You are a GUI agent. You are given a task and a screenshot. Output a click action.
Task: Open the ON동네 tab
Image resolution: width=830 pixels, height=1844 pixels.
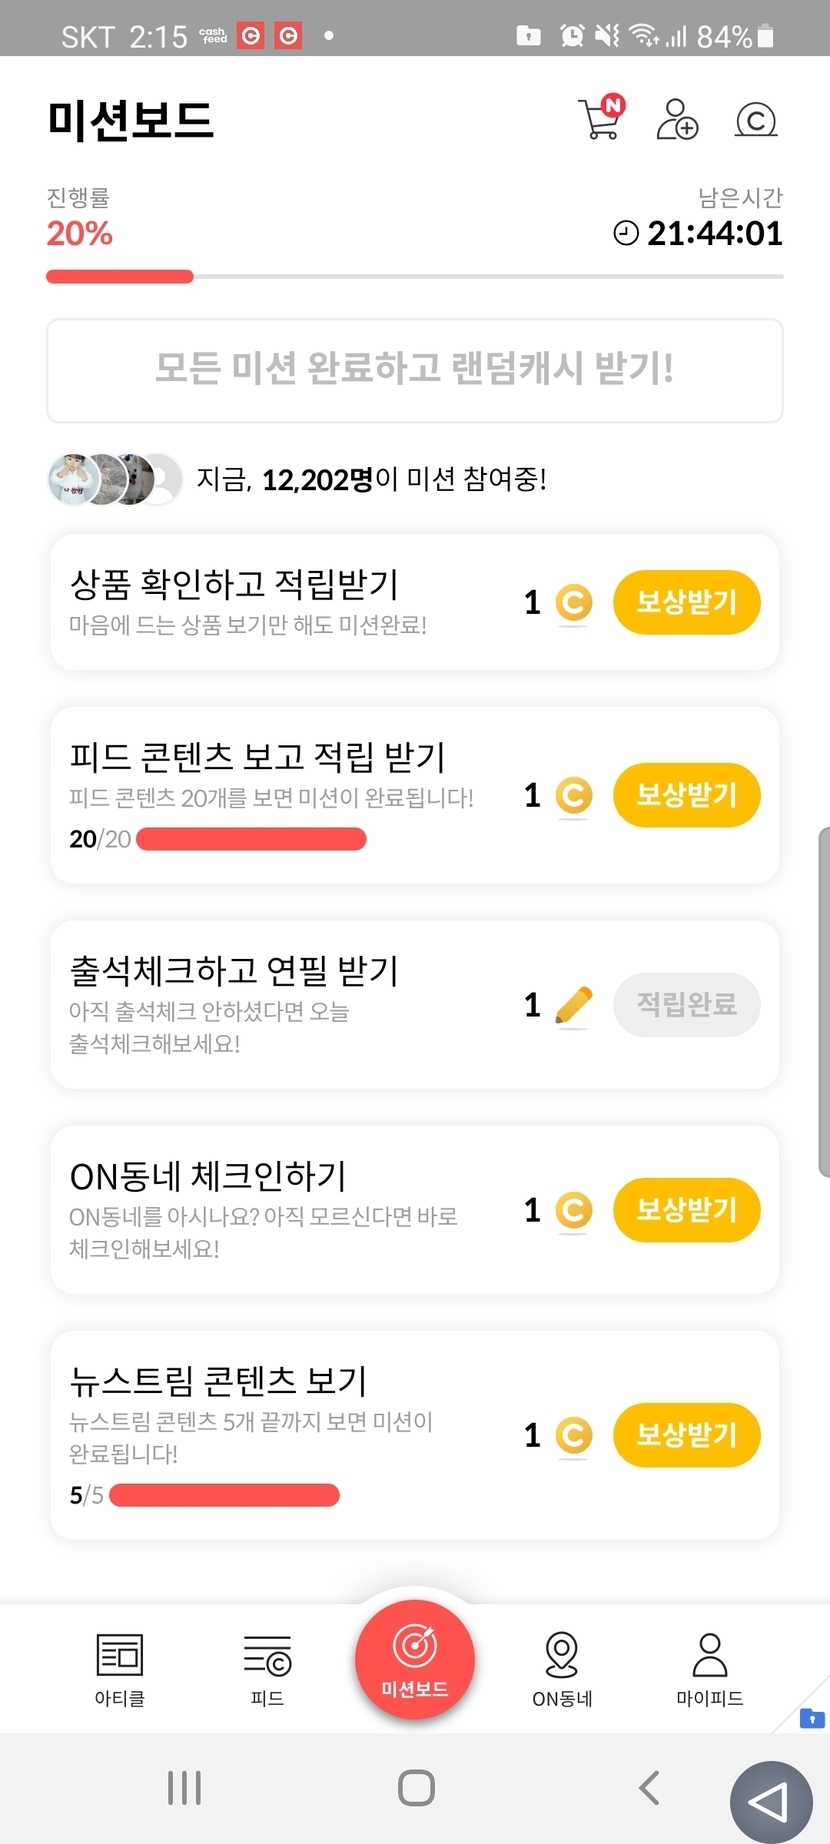point(562,1669)
